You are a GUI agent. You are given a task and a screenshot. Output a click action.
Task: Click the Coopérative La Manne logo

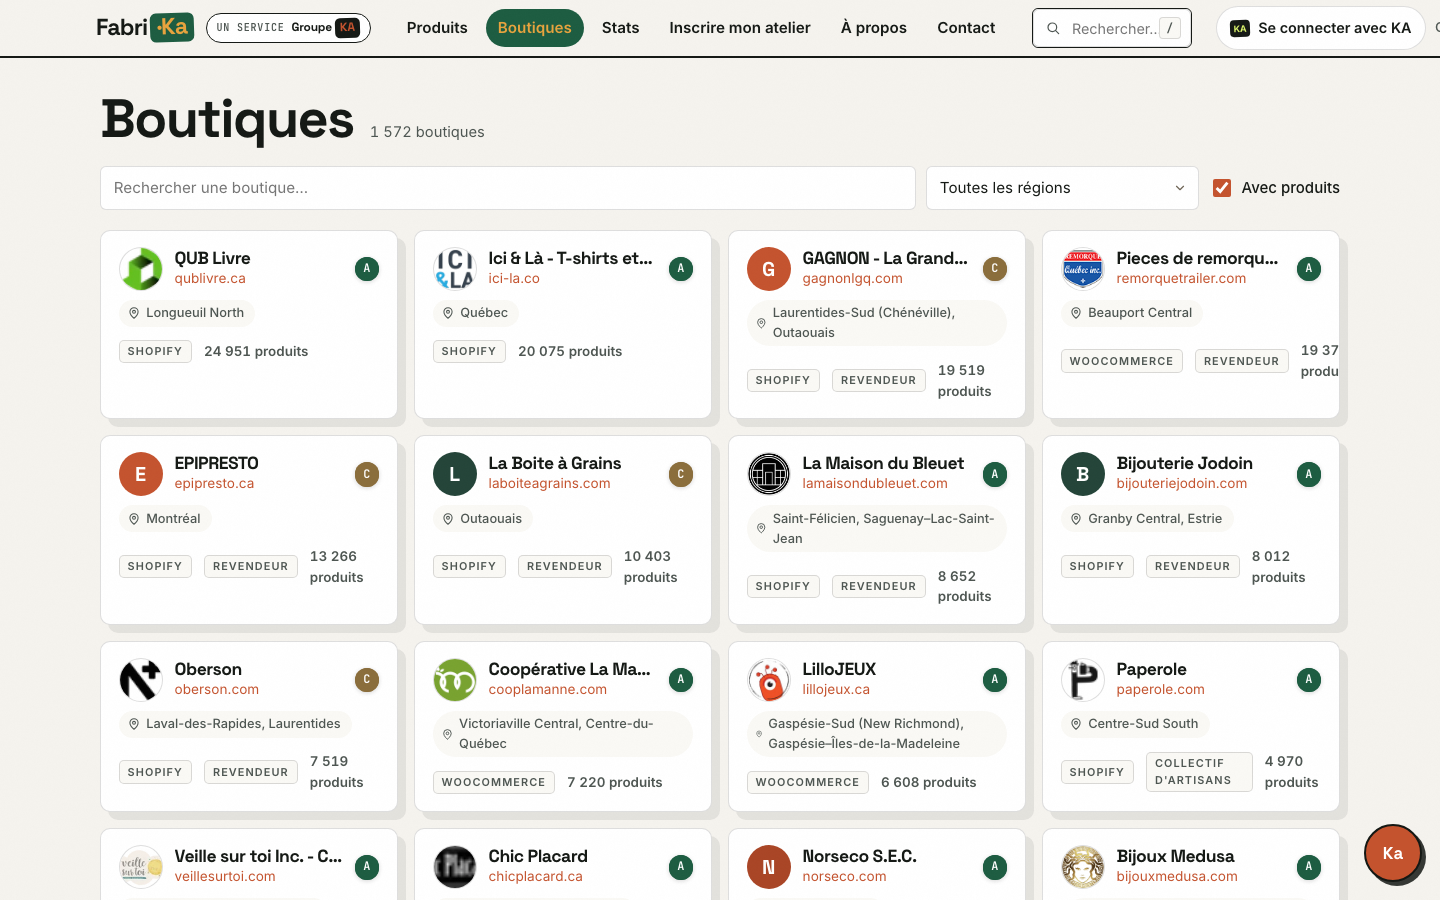455,680
